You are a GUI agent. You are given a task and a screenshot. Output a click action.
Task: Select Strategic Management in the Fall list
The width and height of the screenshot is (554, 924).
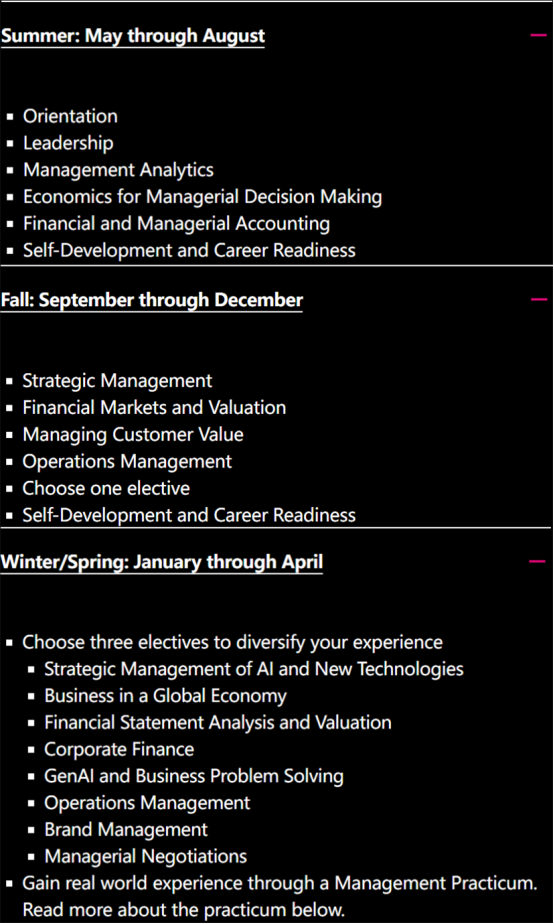(x=117, y=381)
